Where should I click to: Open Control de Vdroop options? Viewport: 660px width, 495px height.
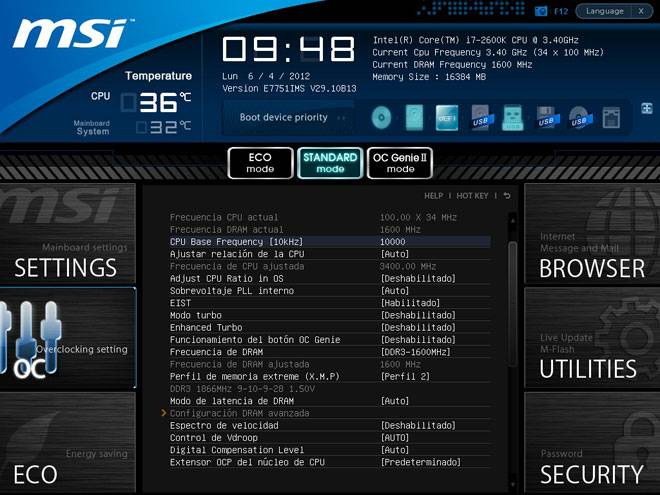coord(330,438)
